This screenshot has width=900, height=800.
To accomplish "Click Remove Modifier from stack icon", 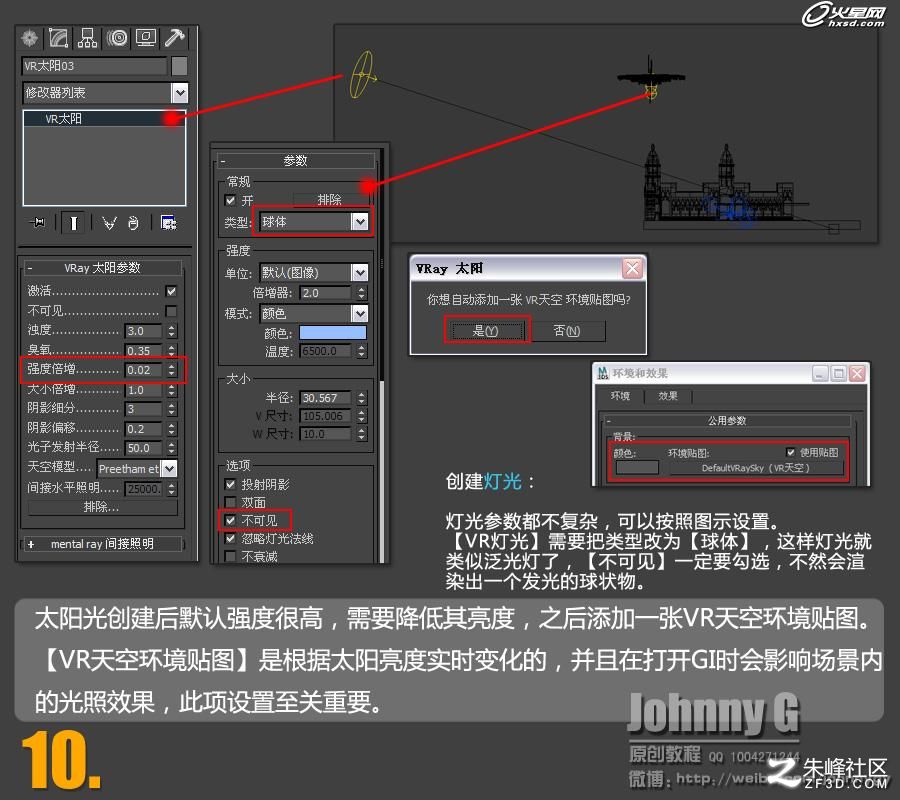I will click(133, 222).
